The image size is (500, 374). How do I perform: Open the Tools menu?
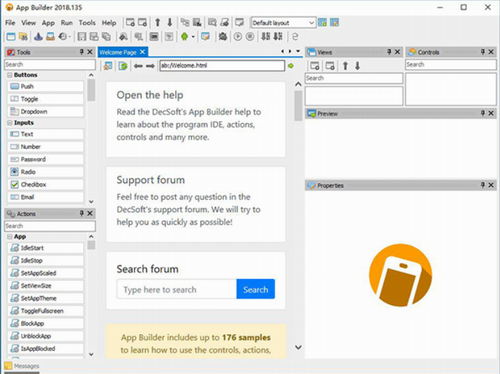[87, 23]
